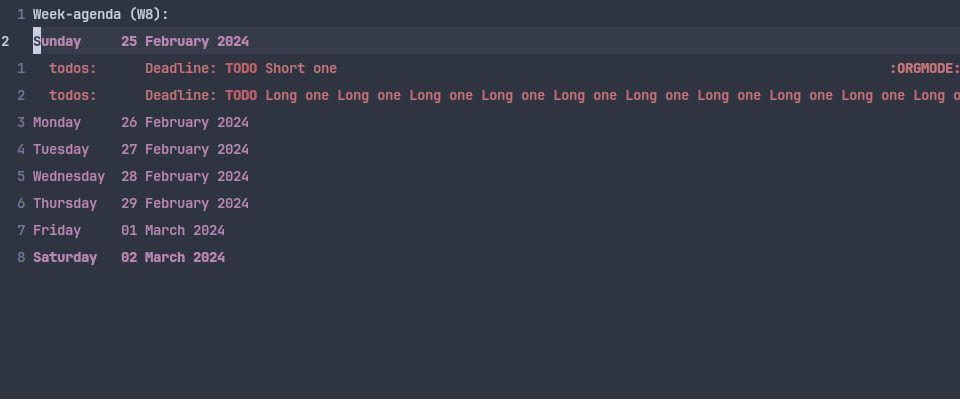Click the current line number beside Sunday

pos(5,41)
